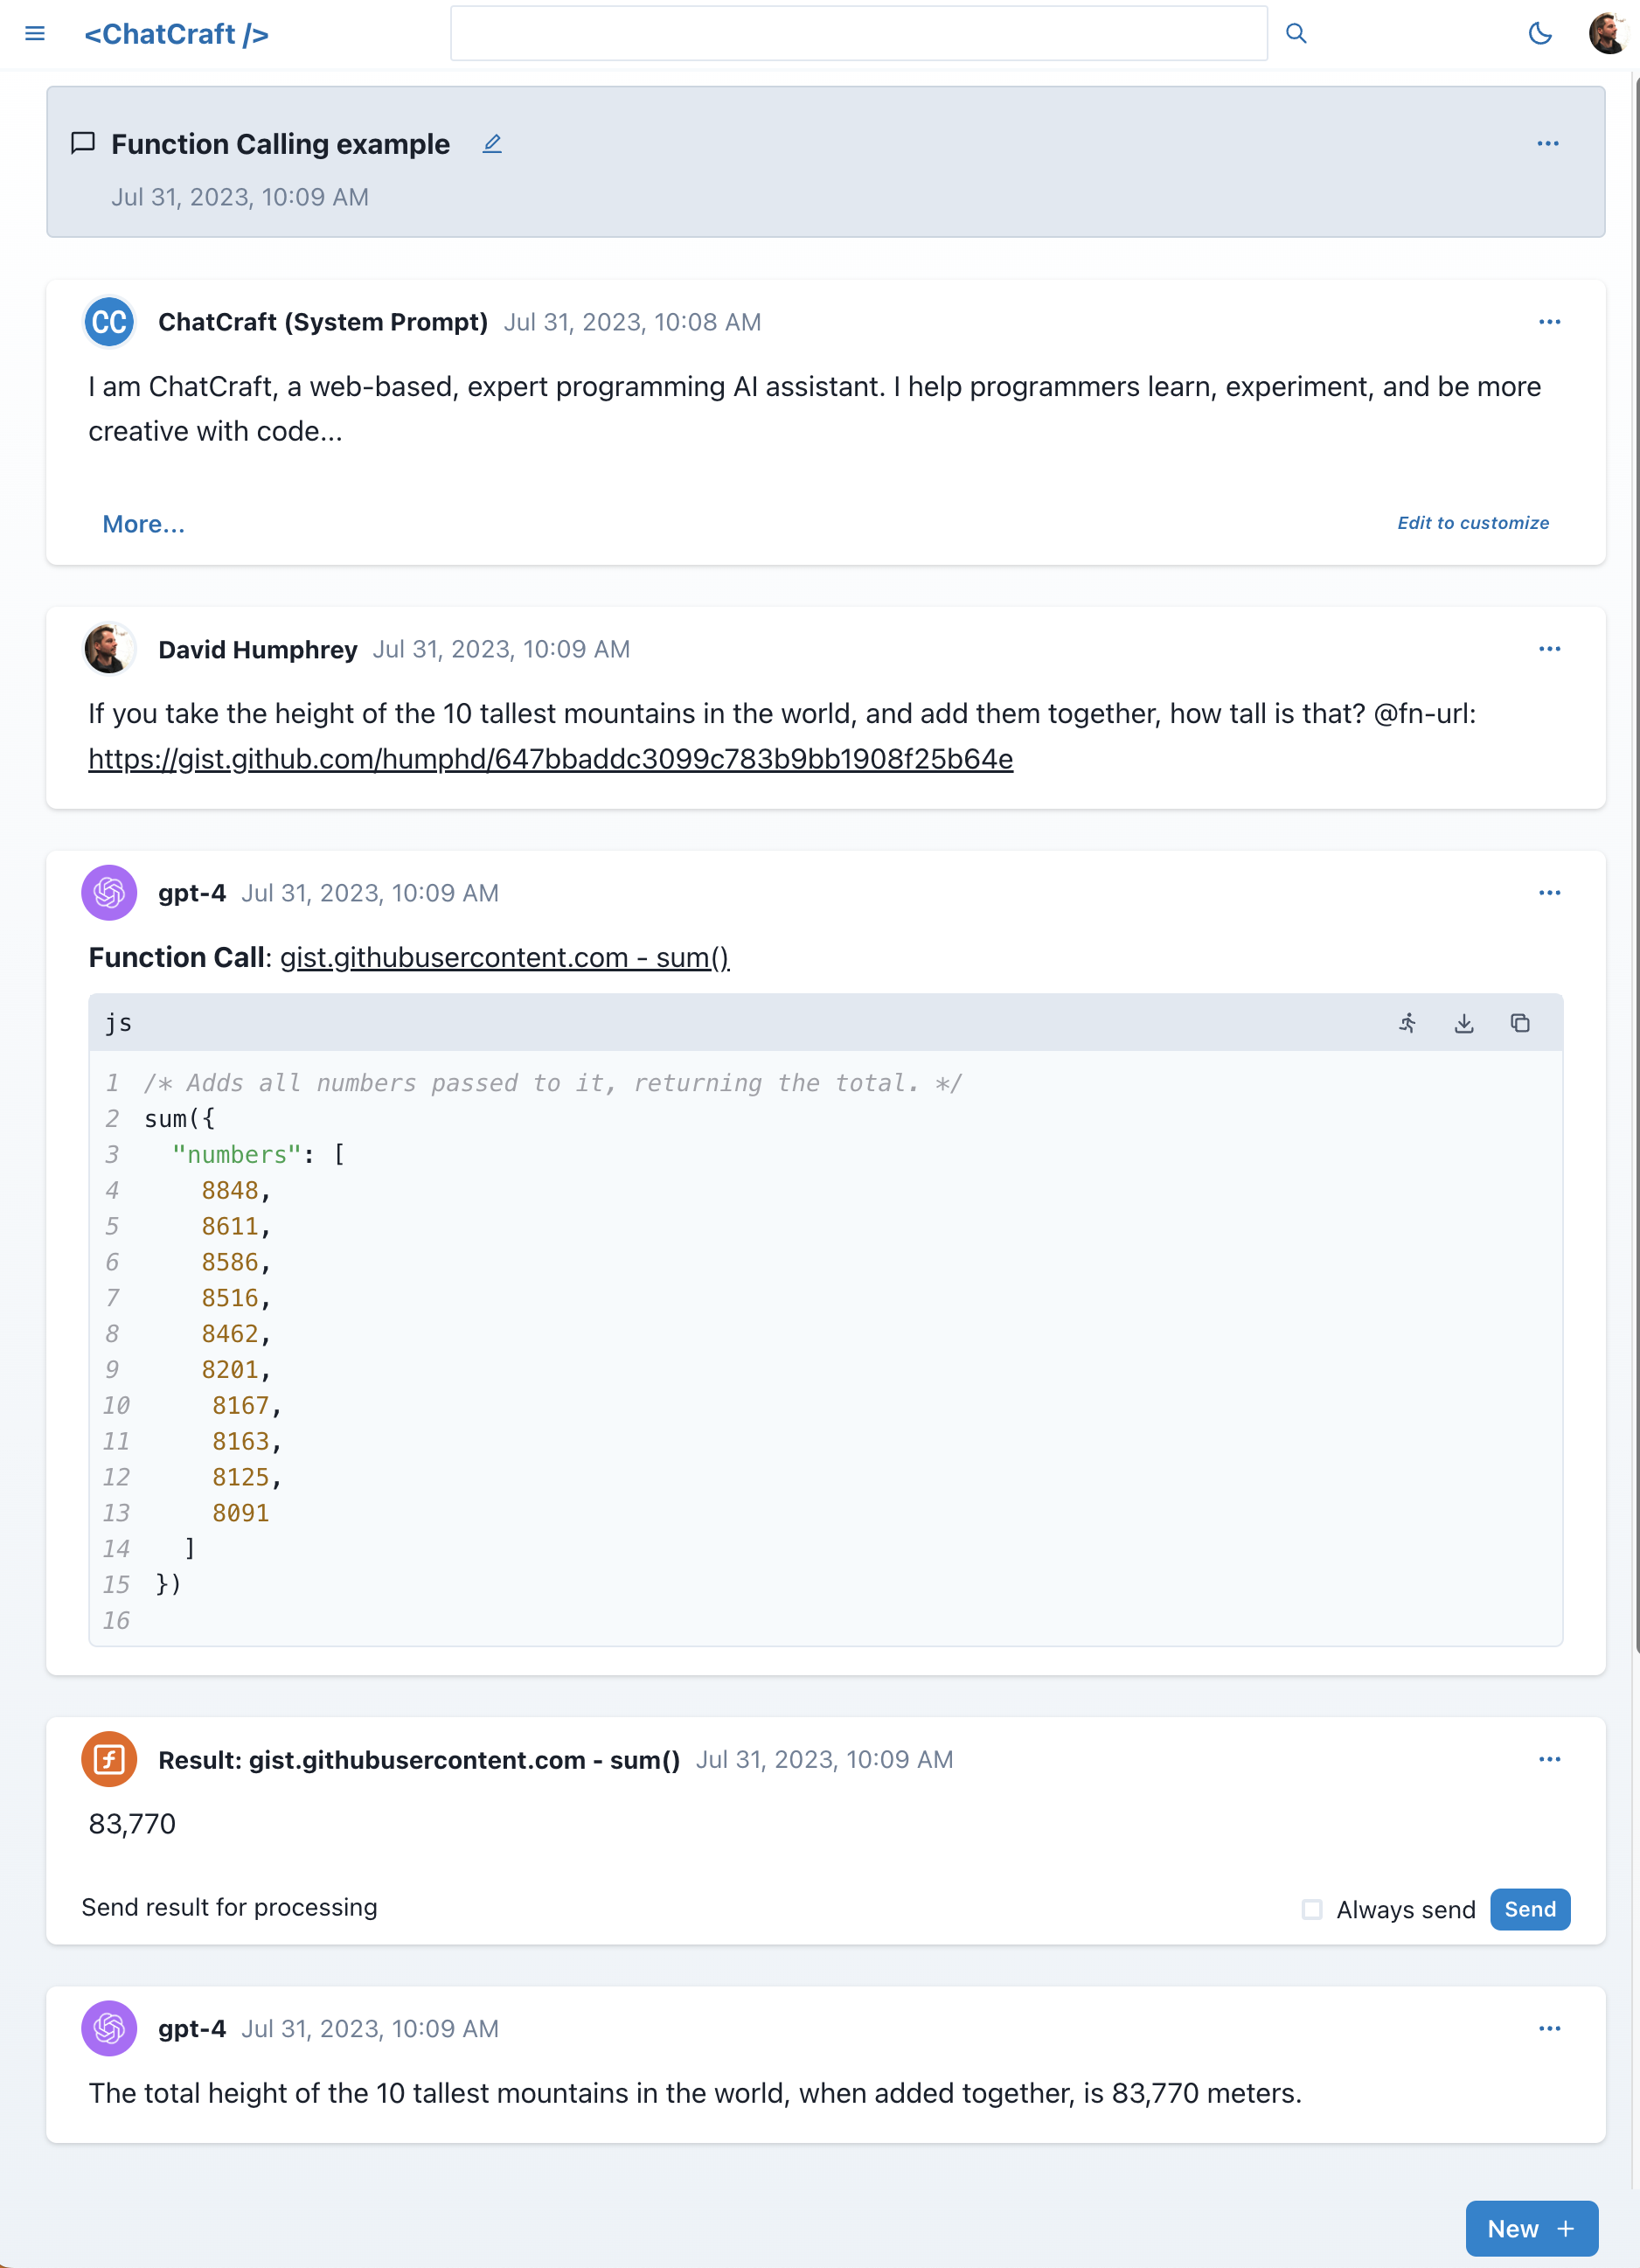
Task: Click the ChatCraft logo in header
Action: click(177, 34)
